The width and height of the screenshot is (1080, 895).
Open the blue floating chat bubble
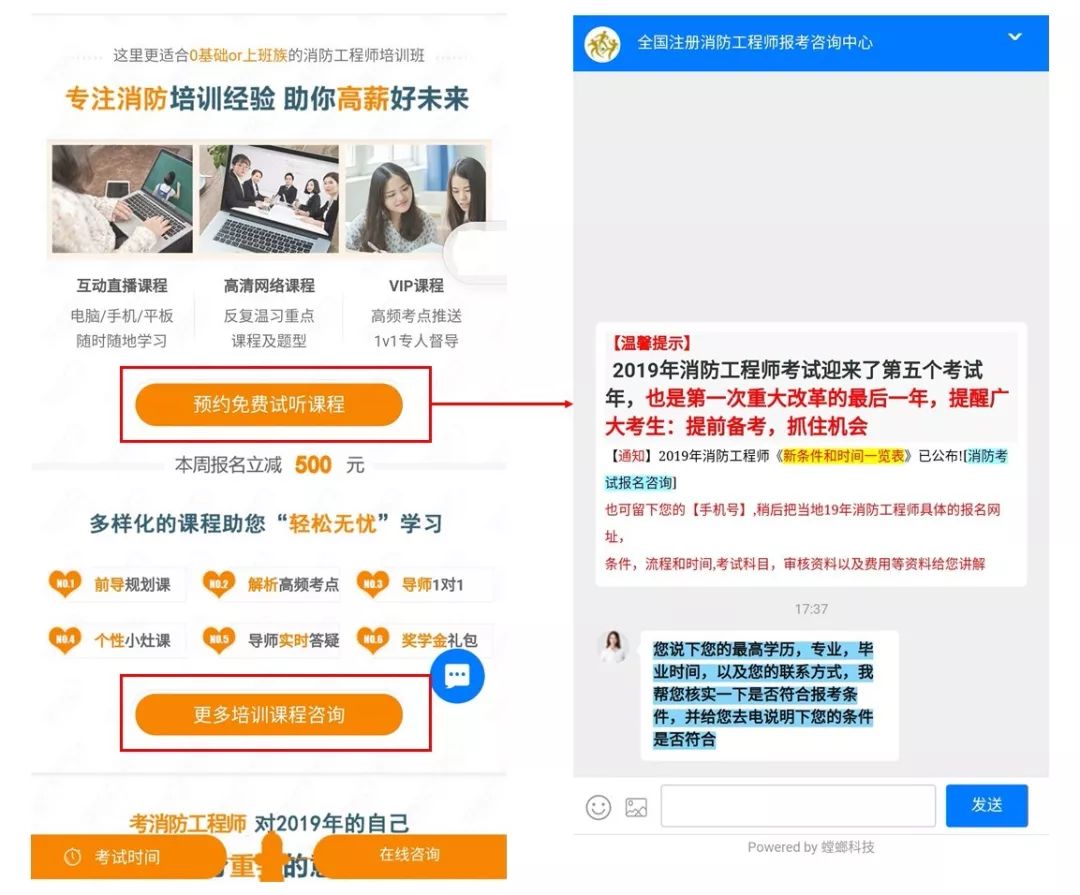[457, 677]
